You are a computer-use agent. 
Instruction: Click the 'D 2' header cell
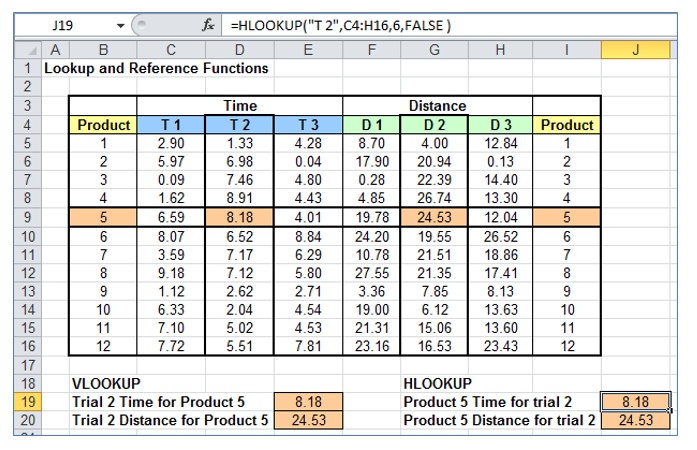434,125
